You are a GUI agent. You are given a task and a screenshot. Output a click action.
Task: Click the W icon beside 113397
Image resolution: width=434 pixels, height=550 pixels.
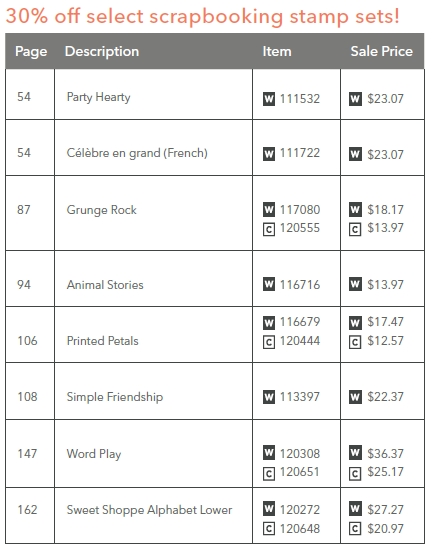pos(269,397)
